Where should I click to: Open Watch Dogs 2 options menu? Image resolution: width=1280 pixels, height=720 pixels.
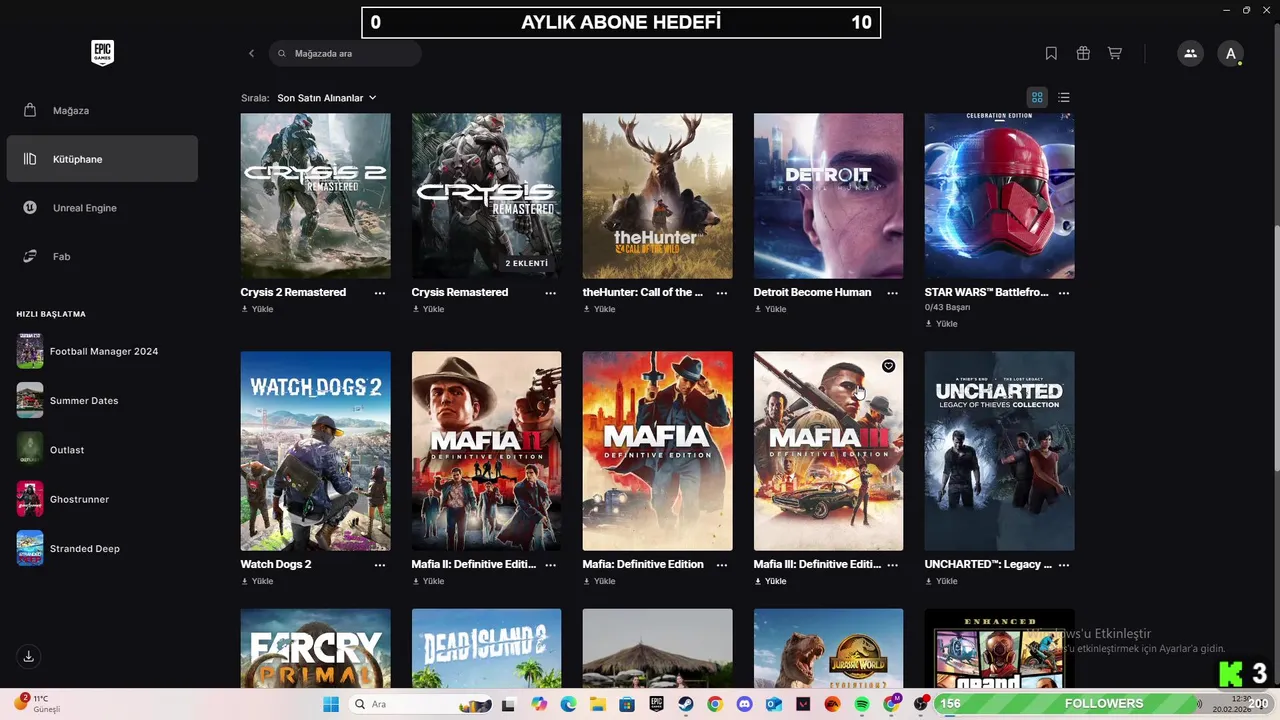point(380,565)
